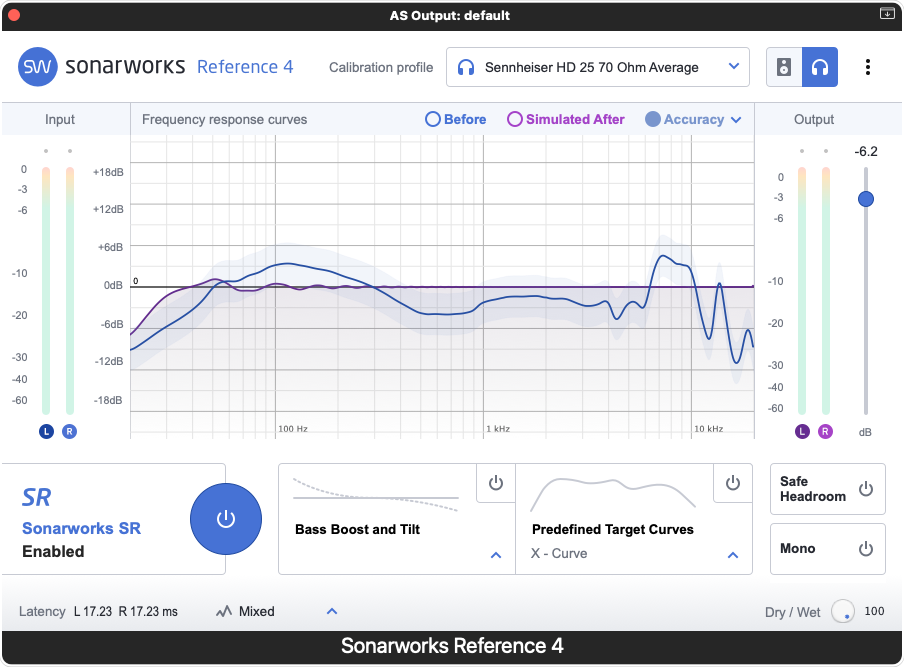Click the SR logo in the Sonarworks panel
904x667 pixels.
[x=37, y=497]
